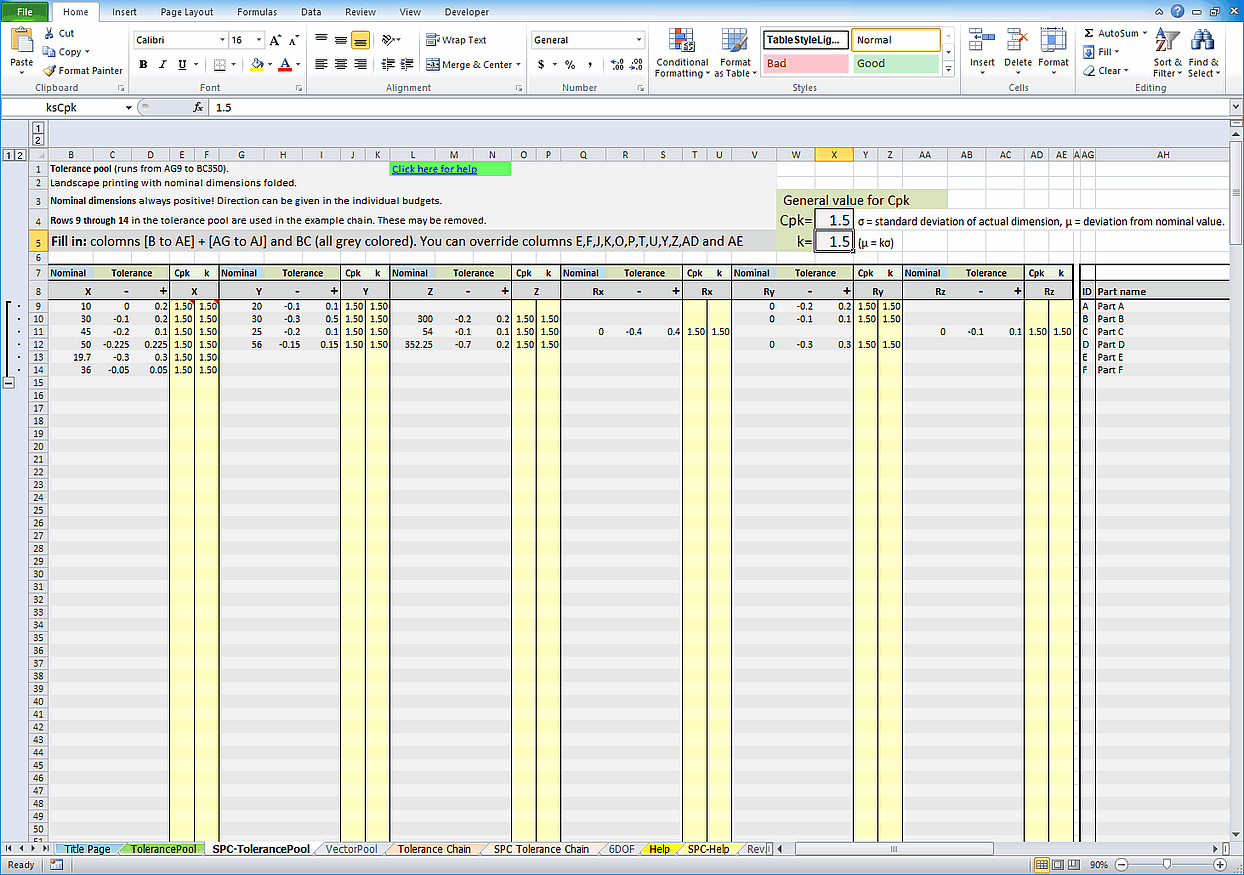1244x875 pixels.
Task: Open the VectorPool sheet tab
Action: pyautogui.click(x=352, y=849)
